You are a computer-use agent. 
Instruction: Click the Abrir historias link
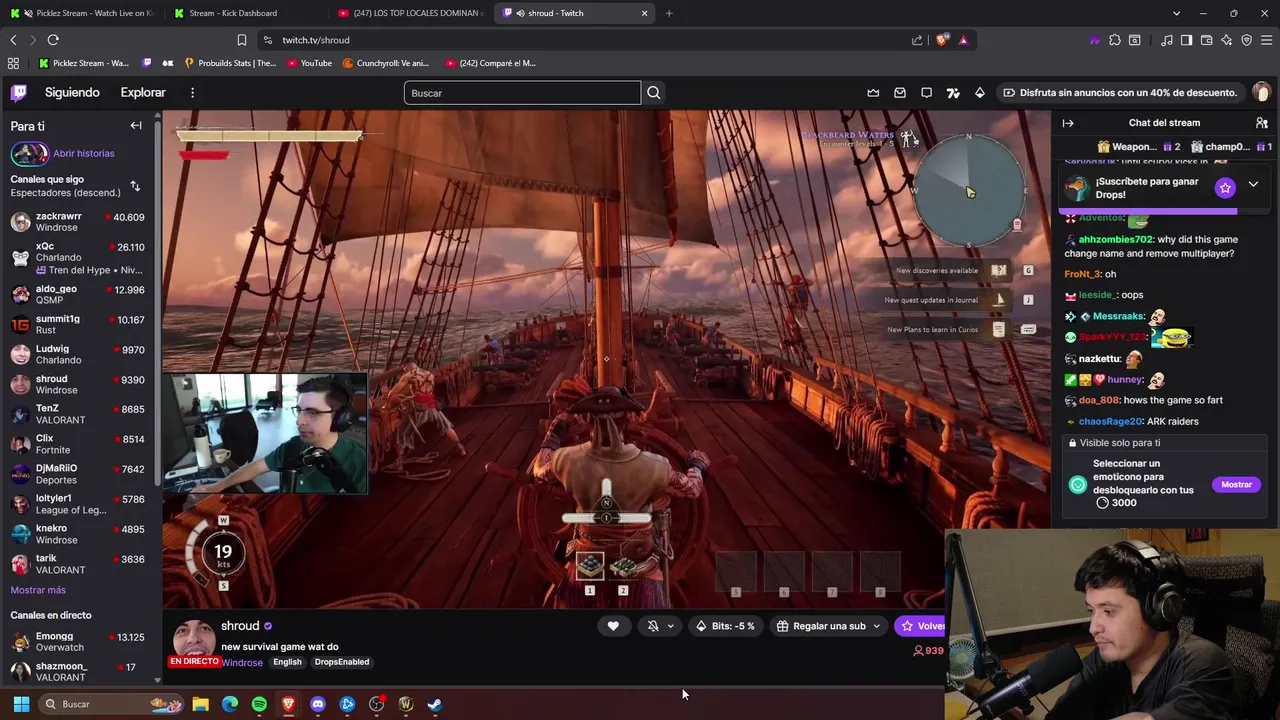tap(83, 154)
